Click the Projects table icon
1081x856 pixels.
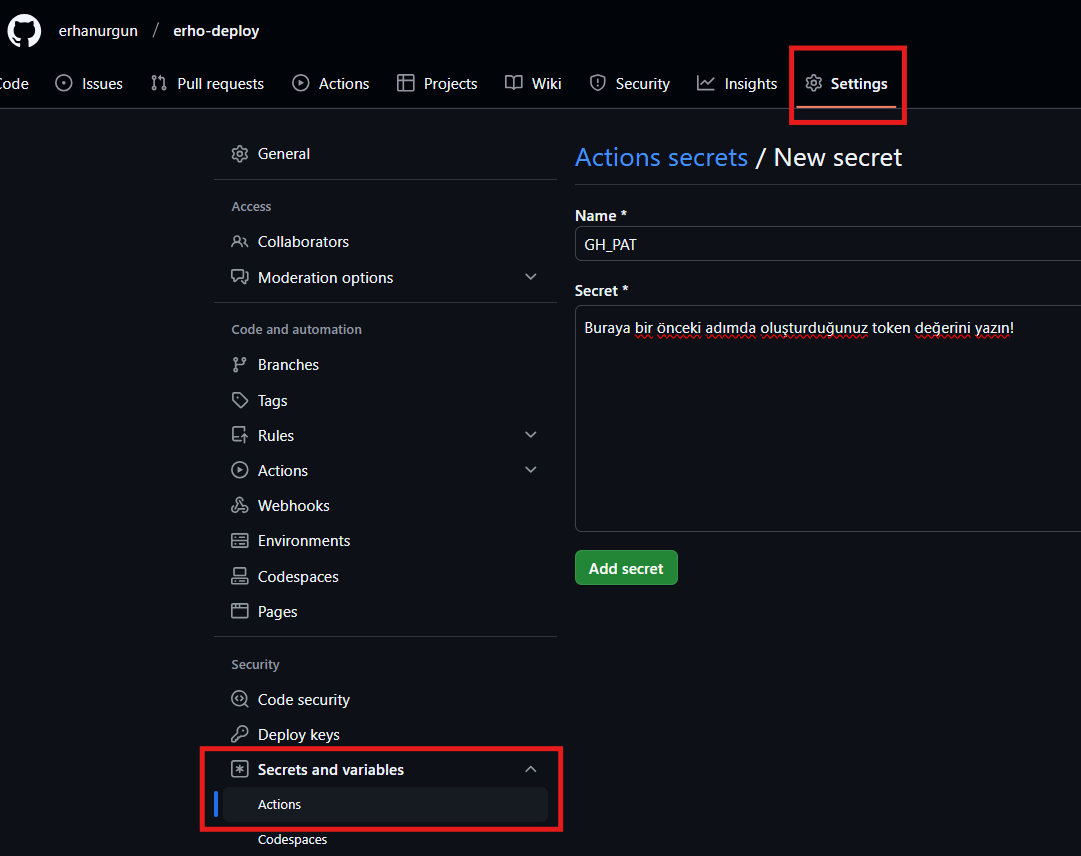tap(405, 83)
